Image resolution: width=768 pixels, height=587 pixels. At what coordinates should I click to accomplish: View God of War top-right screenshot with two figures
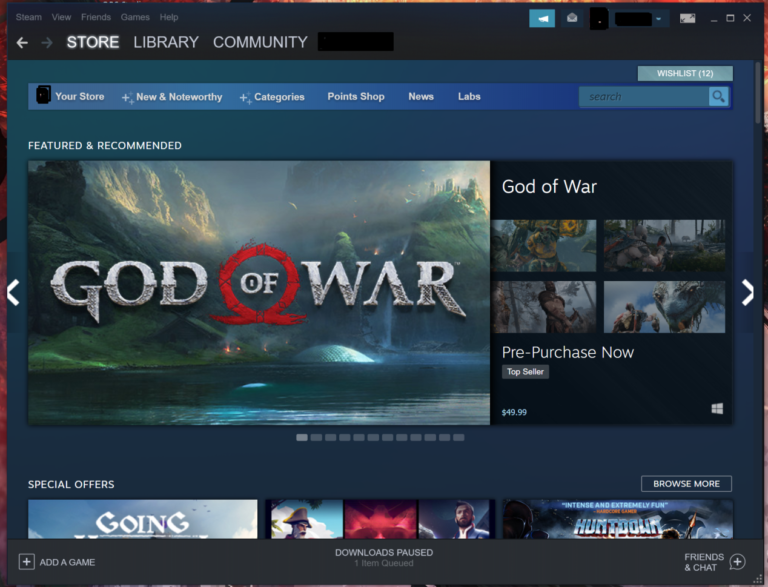coord(664,245)
